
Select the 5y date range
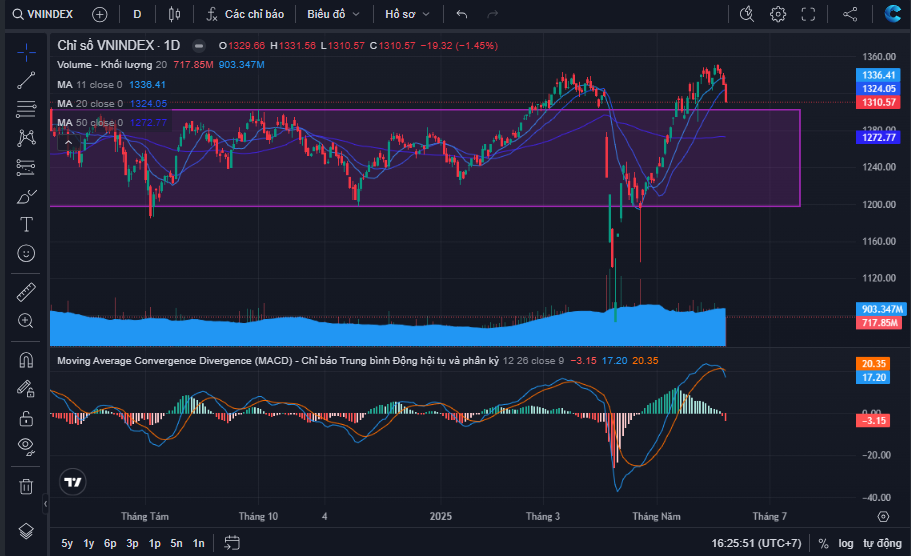point(67,543)
